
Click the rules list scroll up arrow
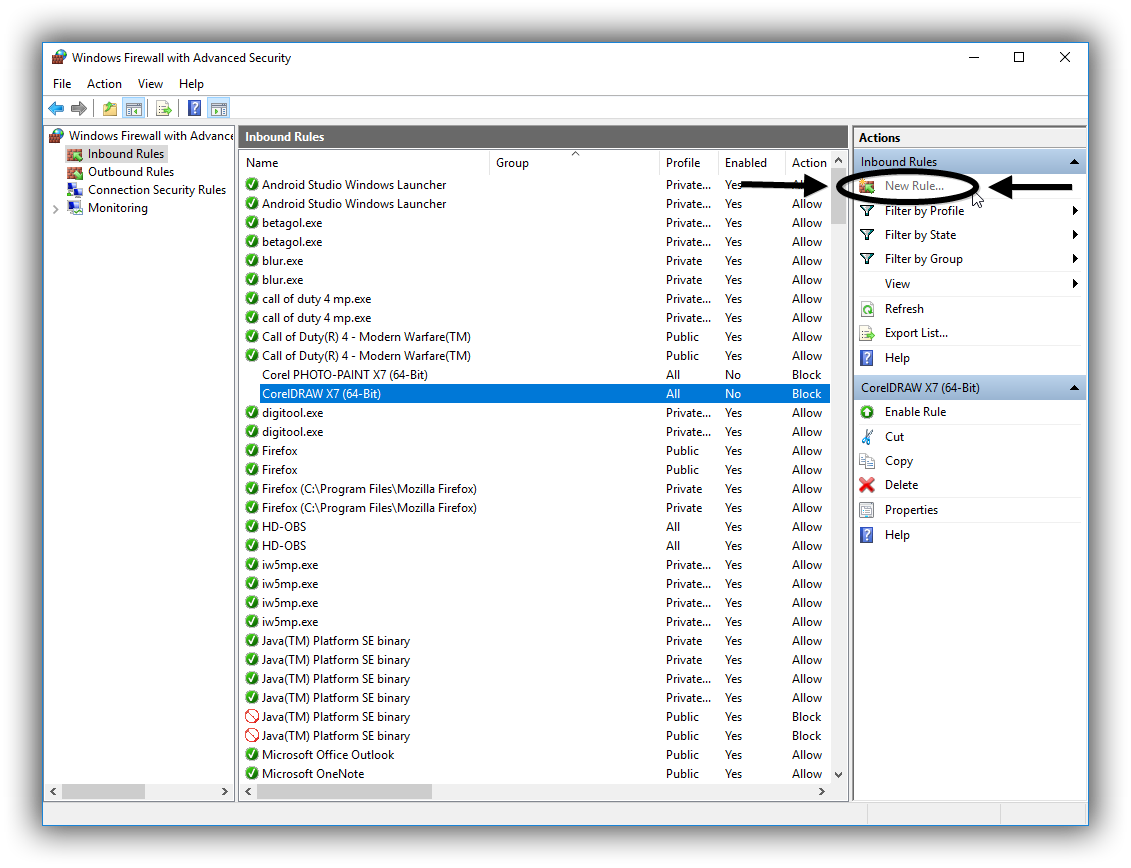tap(838, 160)
